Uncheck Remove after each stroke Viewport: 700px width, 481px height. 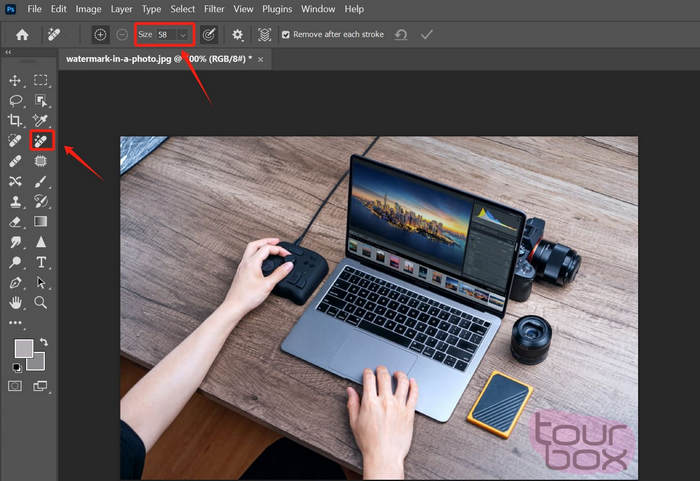coord(286,34)
